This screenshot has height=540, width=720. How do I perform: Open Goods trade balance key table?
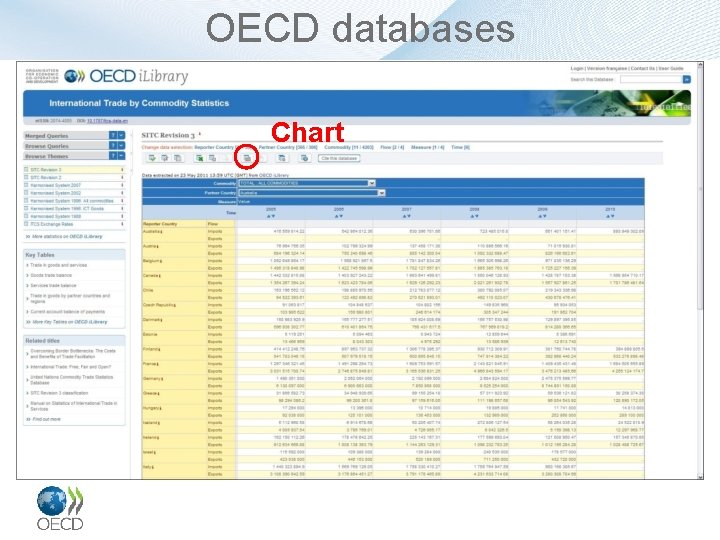(x=51, y=275)
